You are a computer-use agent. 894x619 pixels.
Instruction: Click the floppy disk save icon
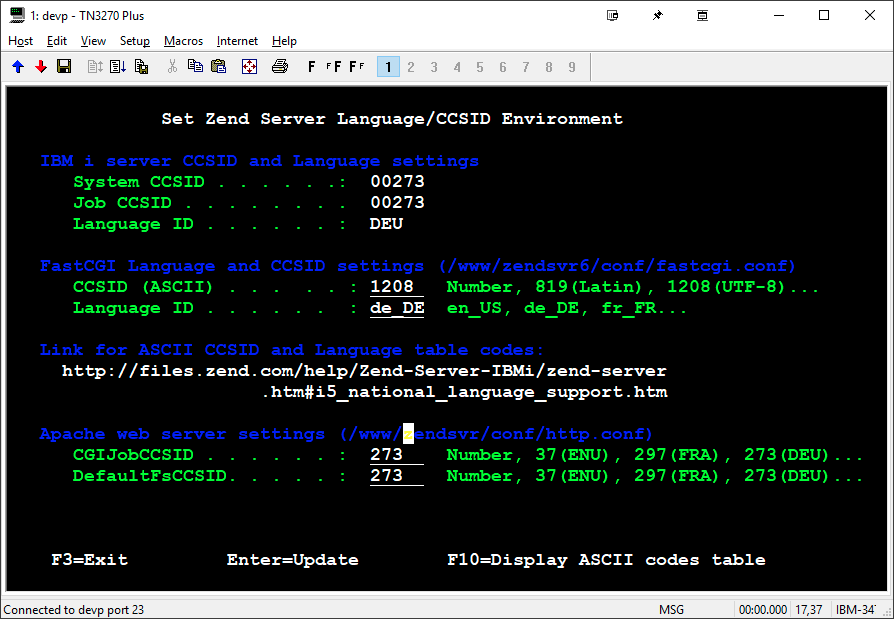click(x=64, y=67)
